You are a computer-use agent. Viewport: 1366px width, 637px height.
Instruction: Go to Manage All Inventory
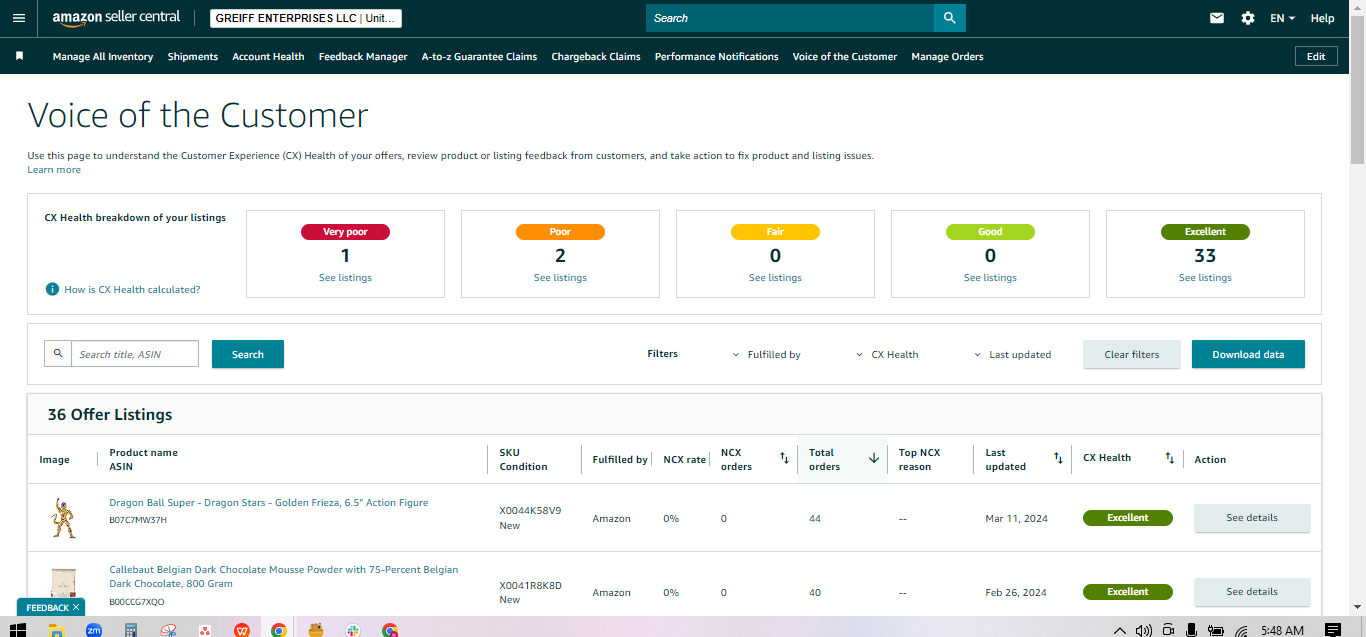coord(103,56)
